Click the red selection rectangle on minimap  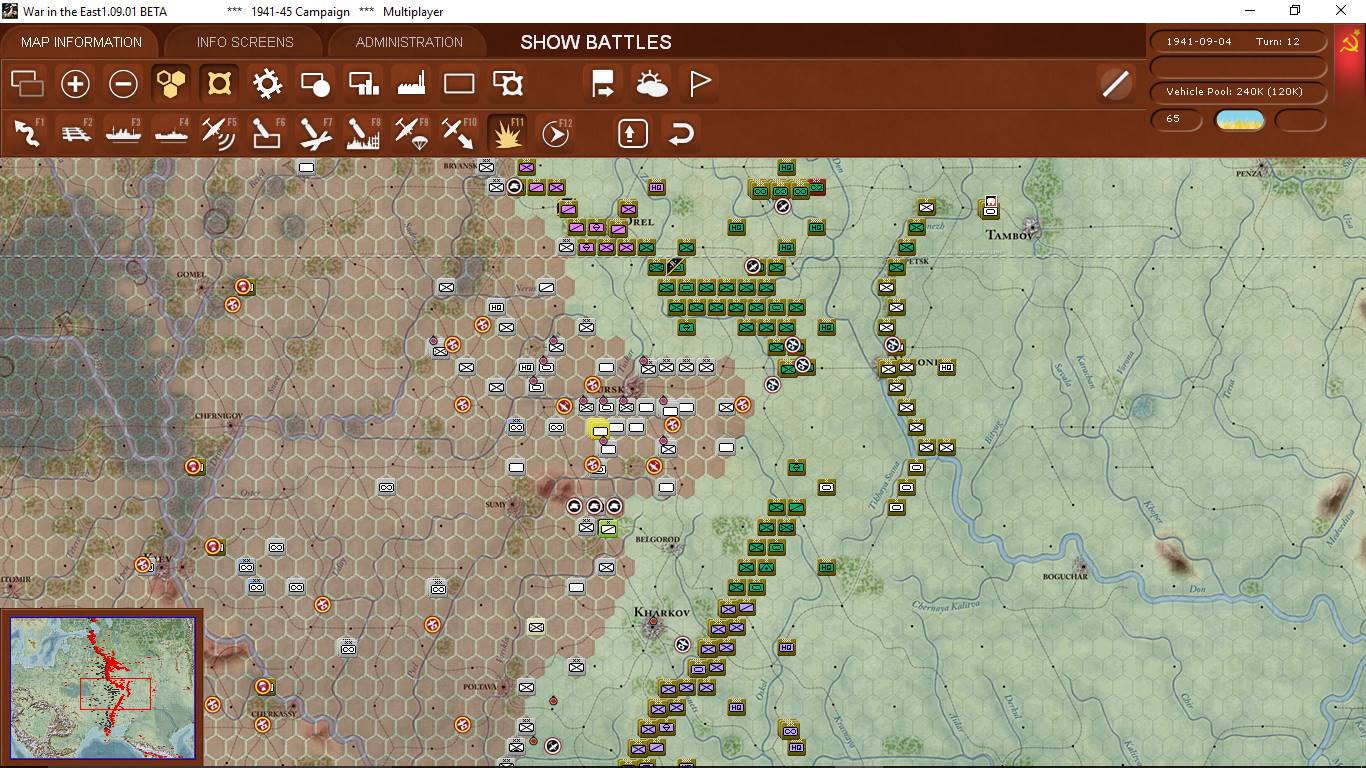[x=115, y=694]
